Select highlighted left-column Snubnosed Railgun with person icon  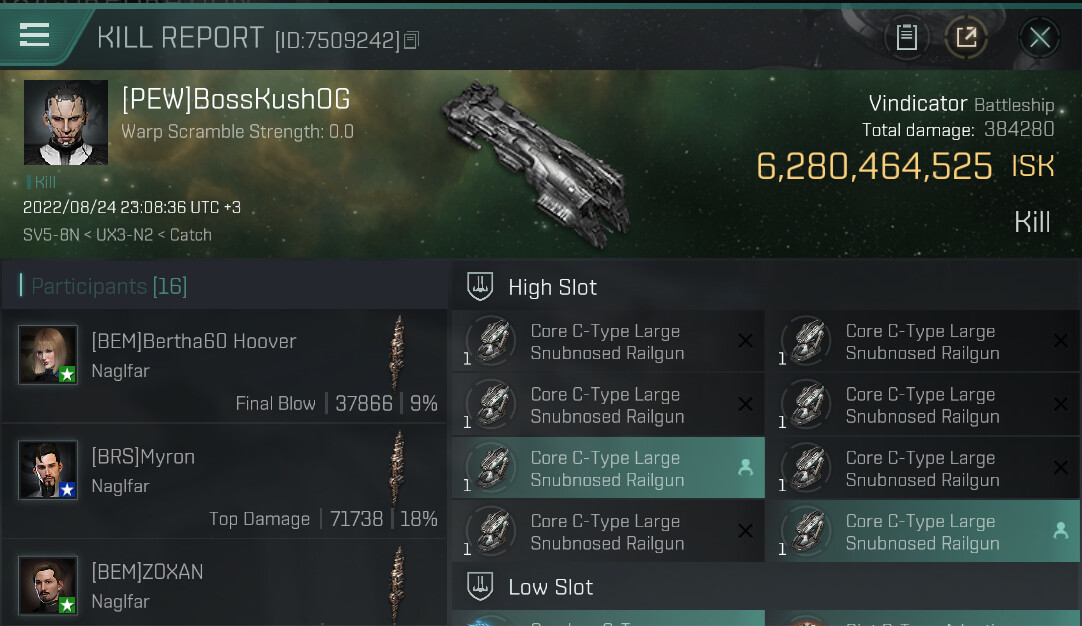tap(608, 468)
